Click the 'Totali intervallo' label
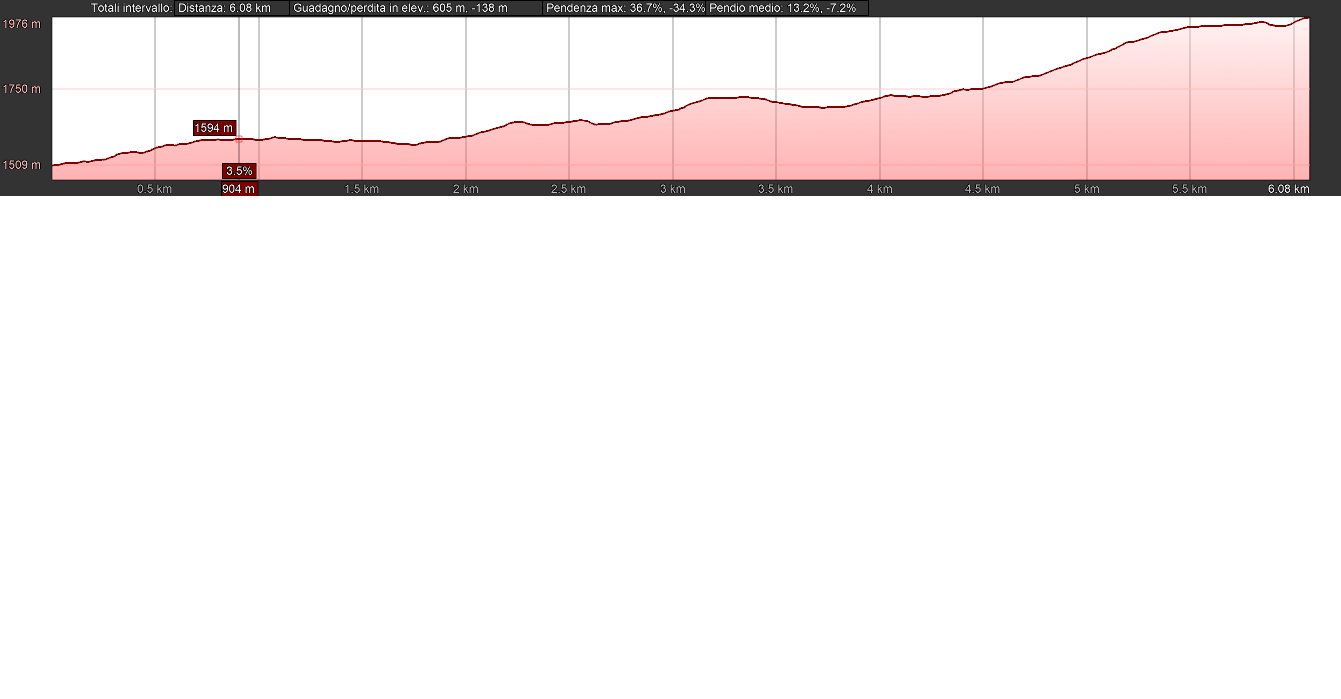The width and height of the screenshot is (1341, 699). 131,8
